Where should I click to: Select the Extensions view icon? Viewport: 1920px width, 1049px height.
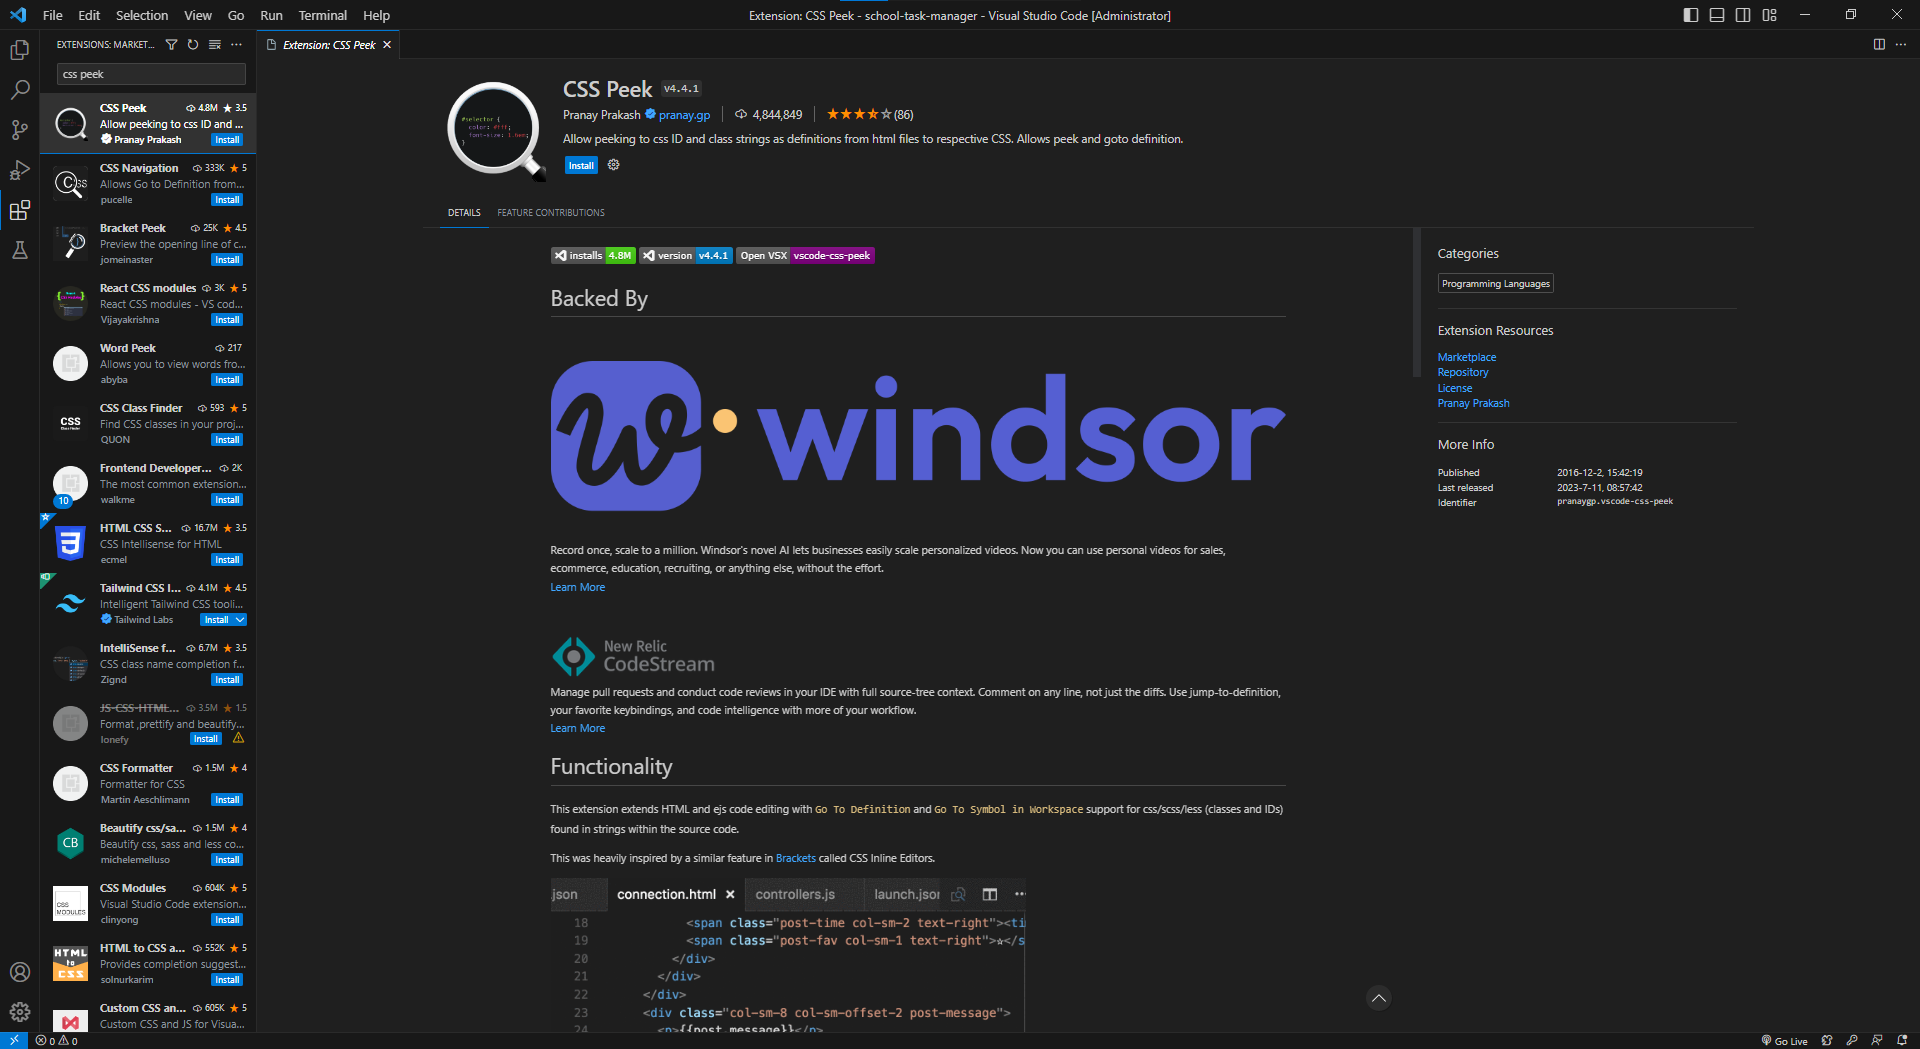pos(19,210)
